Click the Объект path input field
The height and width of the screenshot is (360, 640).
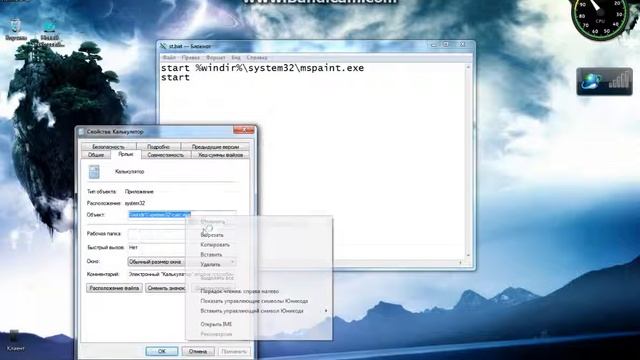pyautogui.click(x=182, y=214)
